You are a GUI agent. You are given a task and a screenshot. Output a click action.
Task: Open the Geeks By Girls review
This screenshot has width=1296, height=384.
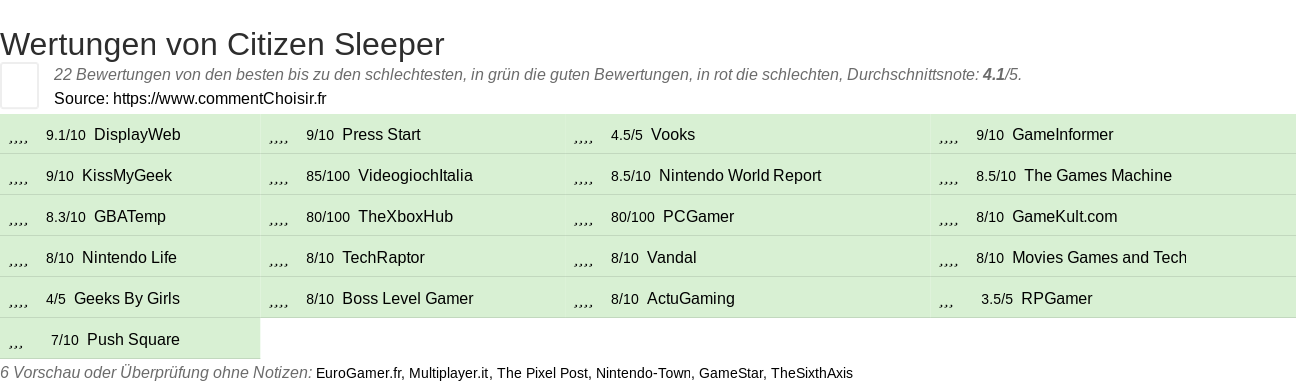click(127, 299)
